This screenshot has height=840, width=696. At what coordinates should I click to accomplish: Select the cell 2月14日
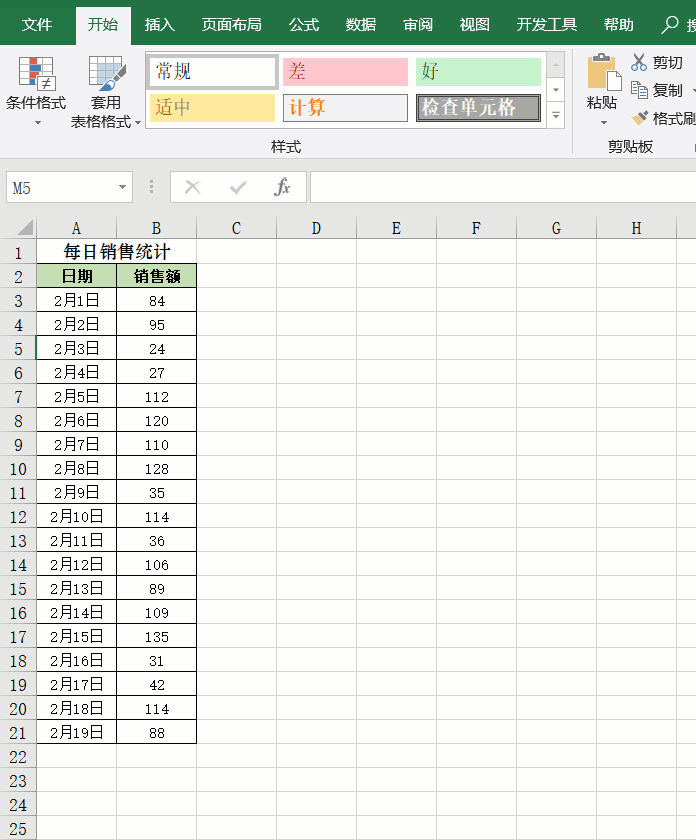point(77,612)
